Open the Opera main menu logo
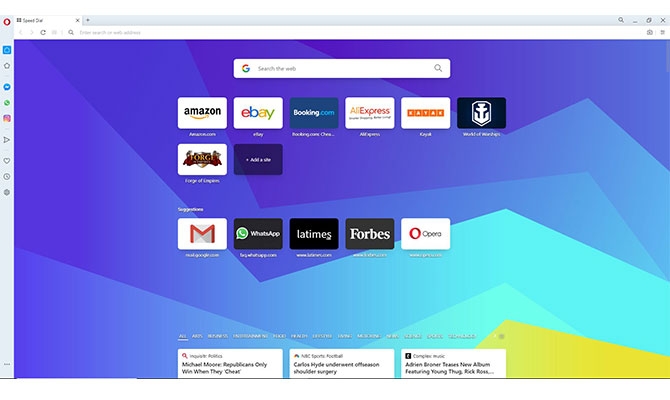Viewport: 670px width, 400px height. (x=7, y=21)
